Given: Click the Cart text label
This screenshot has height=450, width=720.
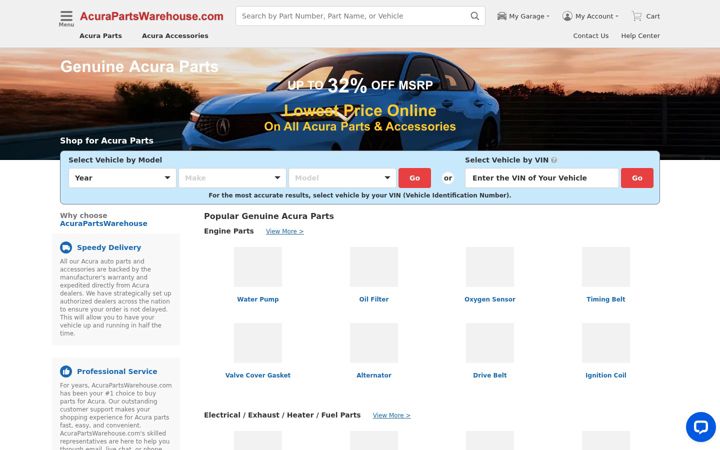Looking at the screenshot, I should (x=653, y=16).
